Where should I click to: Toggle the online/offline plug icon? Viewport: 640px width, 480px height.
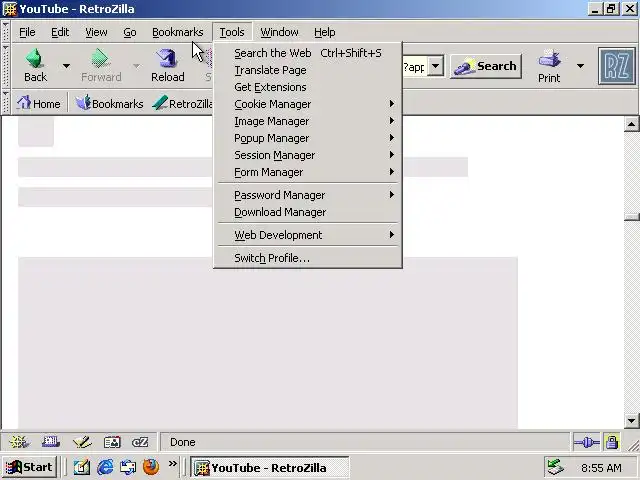tap(586, 442)
